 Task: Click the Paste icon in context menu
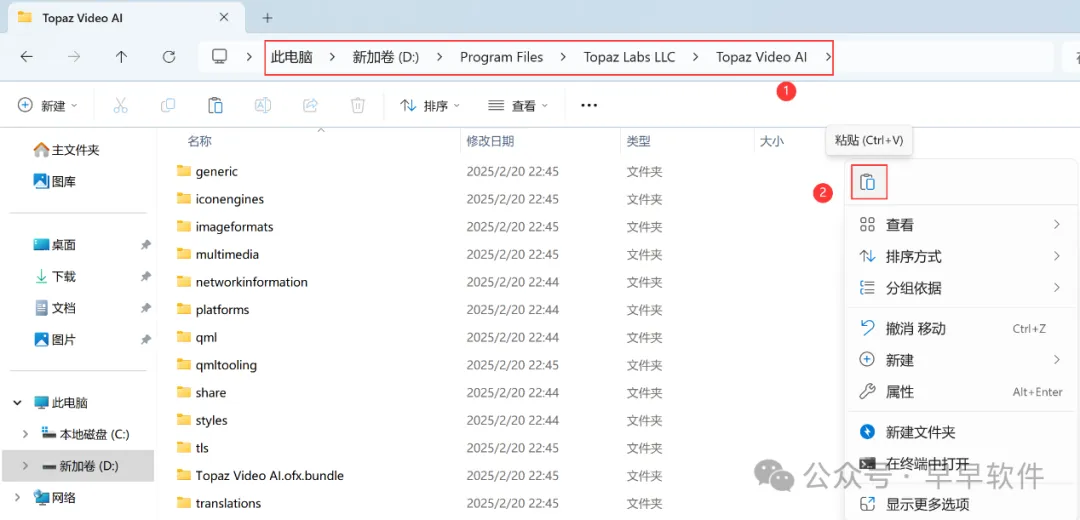[868, 183]
